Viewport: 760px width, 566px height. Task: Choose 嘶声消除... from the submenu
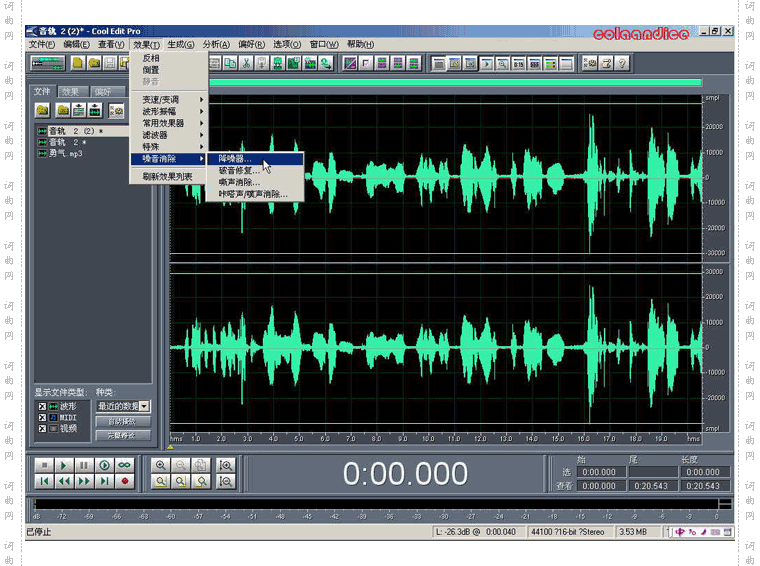coord(255,182)
